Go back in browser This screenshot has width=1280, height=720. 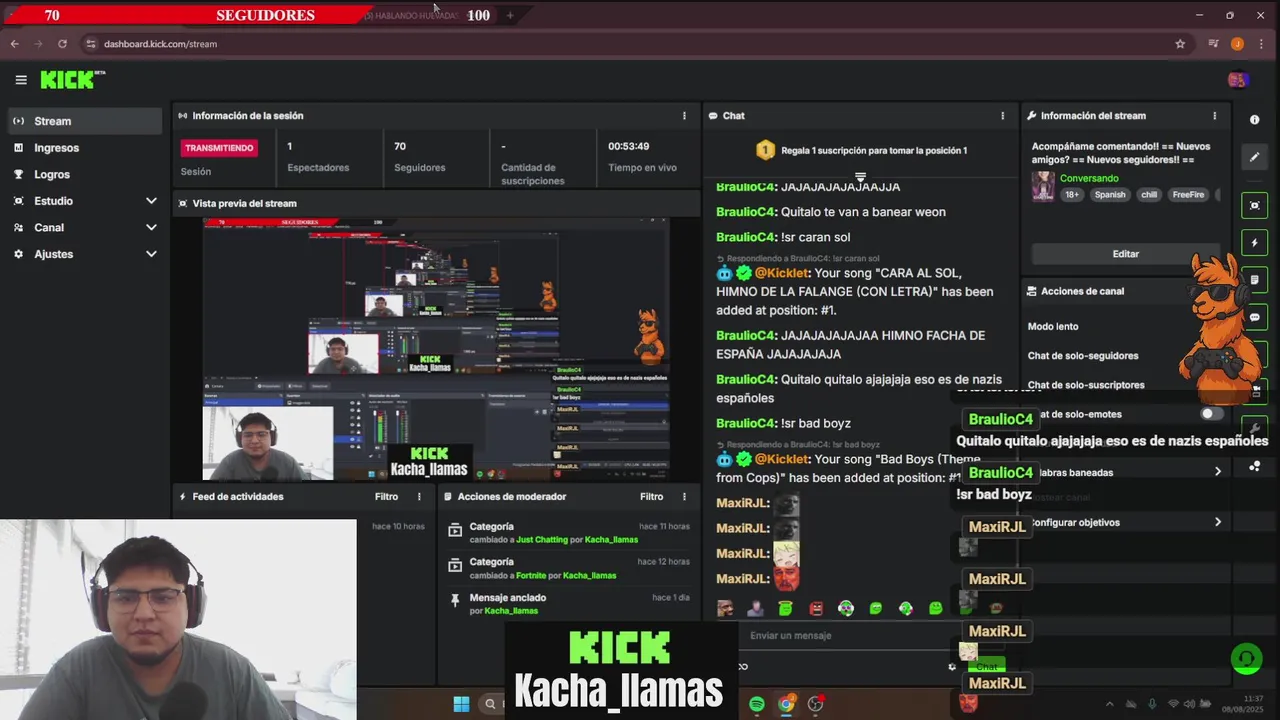coord(14,44)
